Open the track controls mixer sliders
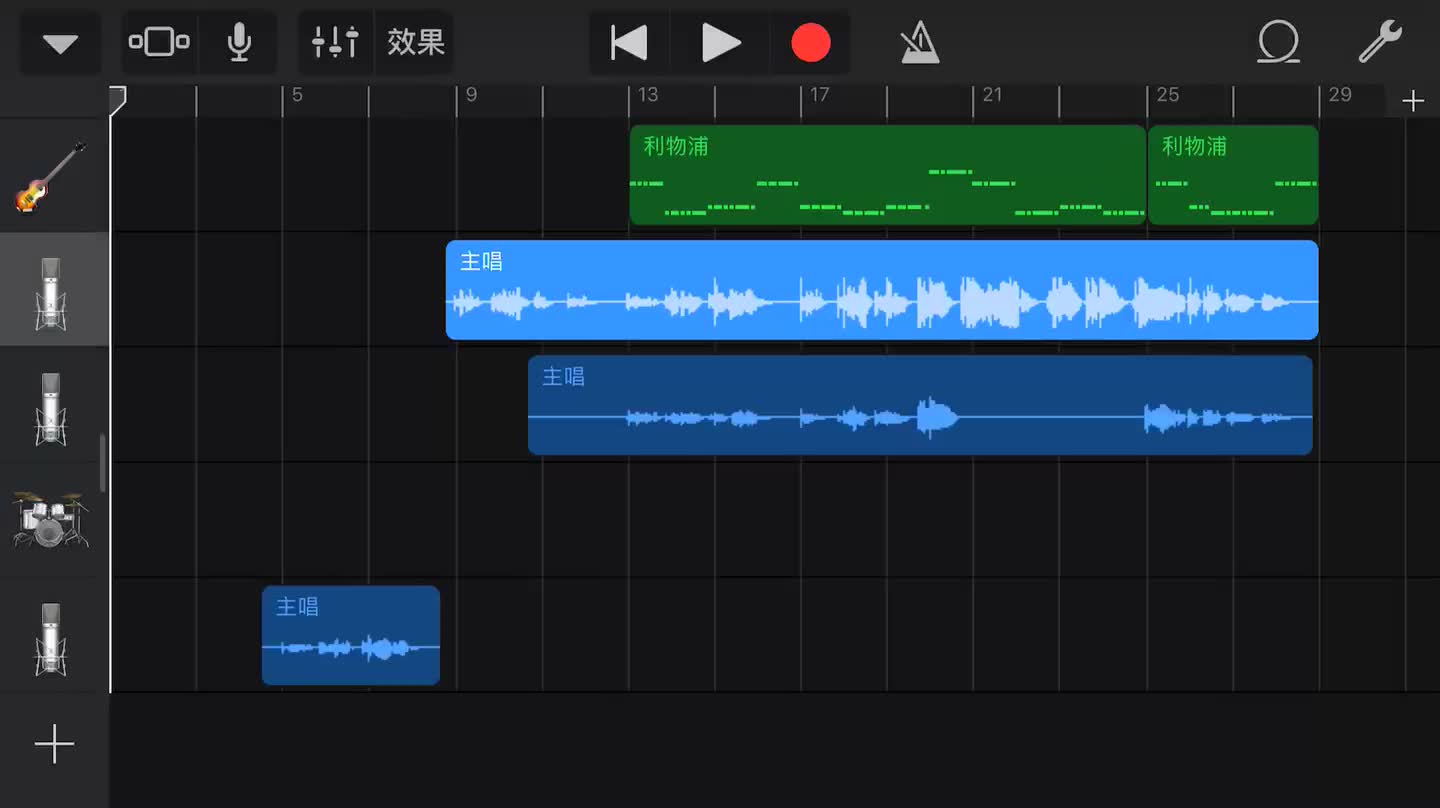This screenshot has height=808, width=1440. 335,42
